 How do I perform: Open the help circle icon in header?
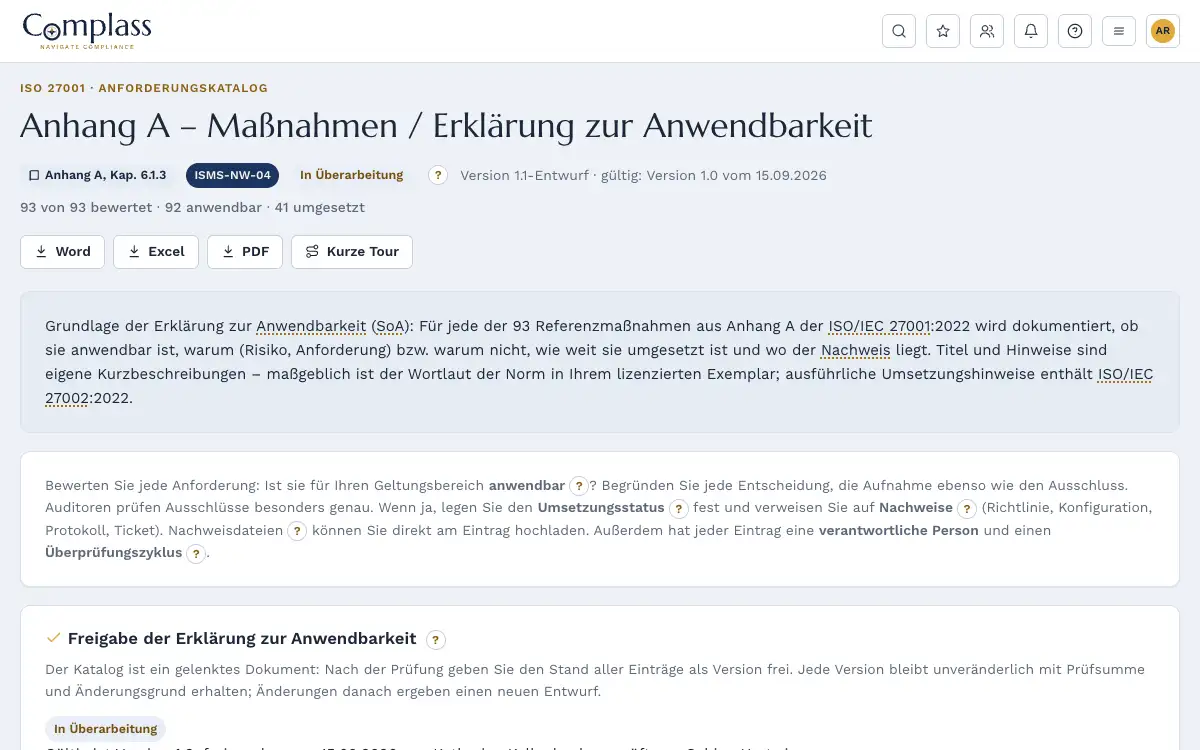[1075, 31]
